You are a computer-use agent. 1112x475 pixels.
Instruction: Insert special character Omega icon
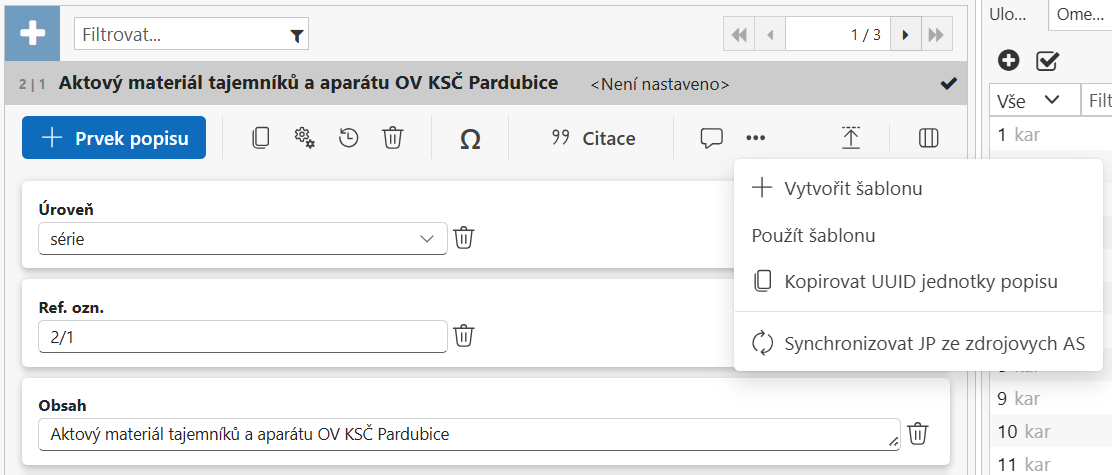coord(470,139)
